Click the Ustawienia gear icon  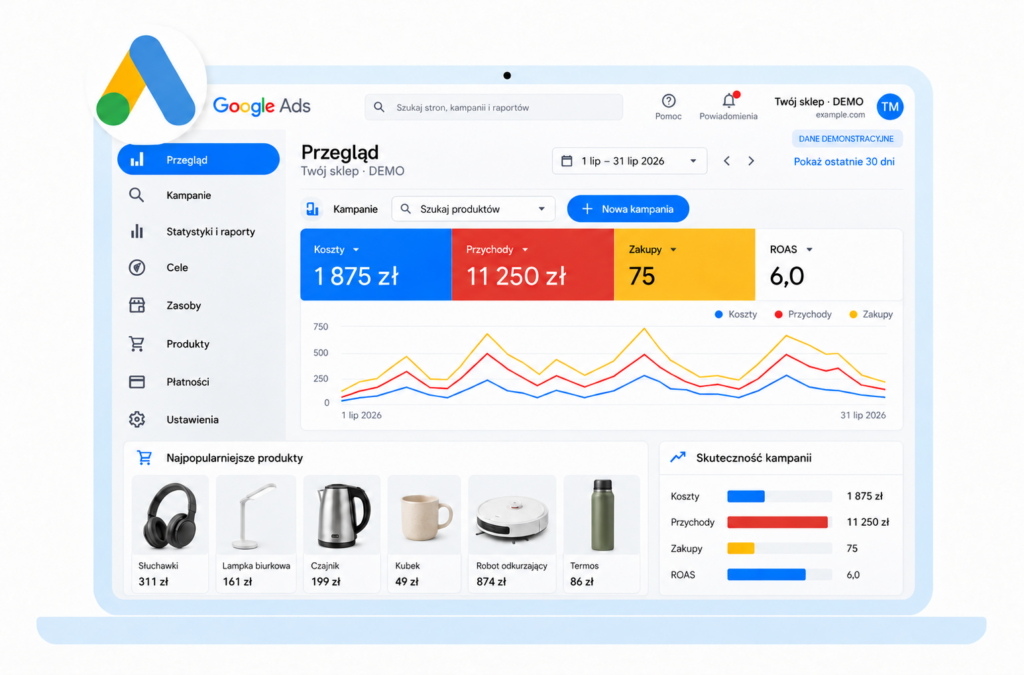coord(136,419)
